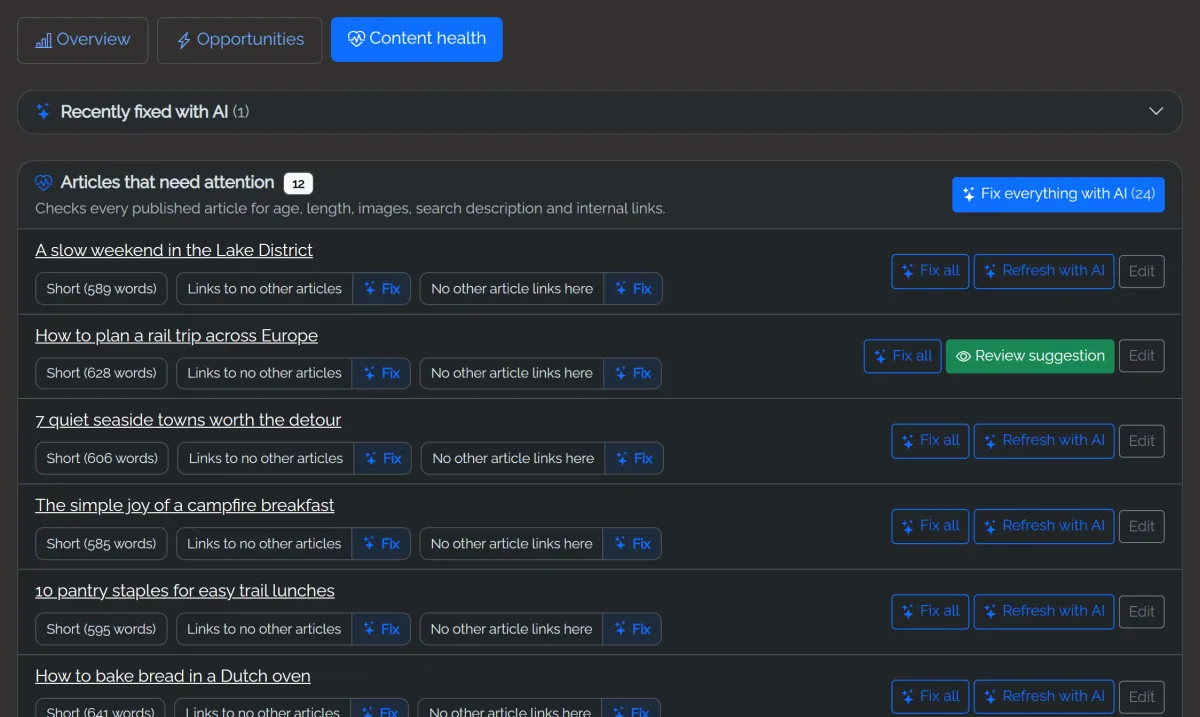
Task: Open article A slow weekend in the Lake District
Action: coord(174,250)
